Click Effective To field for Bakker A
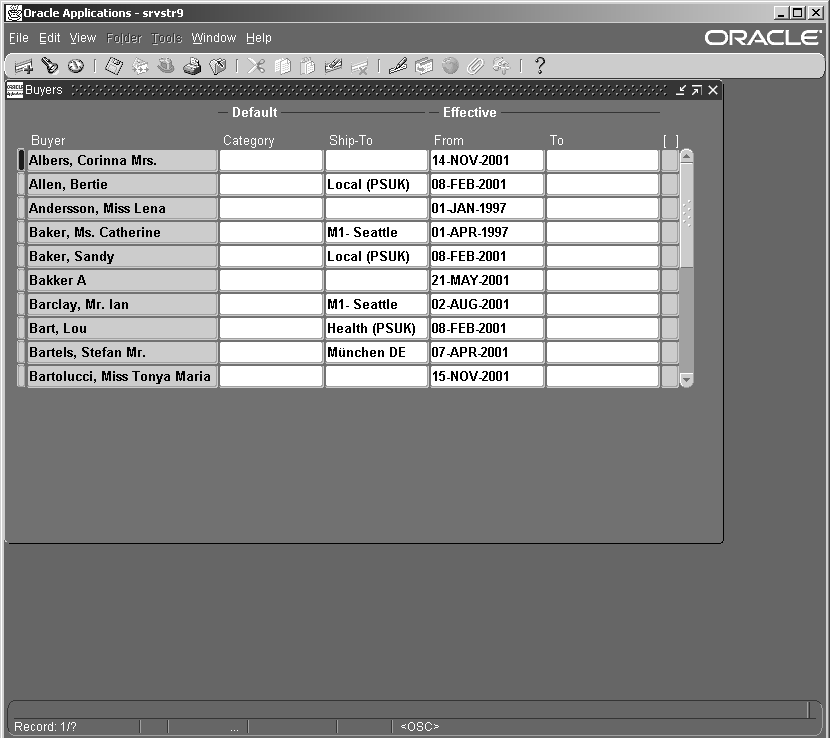830x738 pixels. pyautogui.click(x=602, y=281)
